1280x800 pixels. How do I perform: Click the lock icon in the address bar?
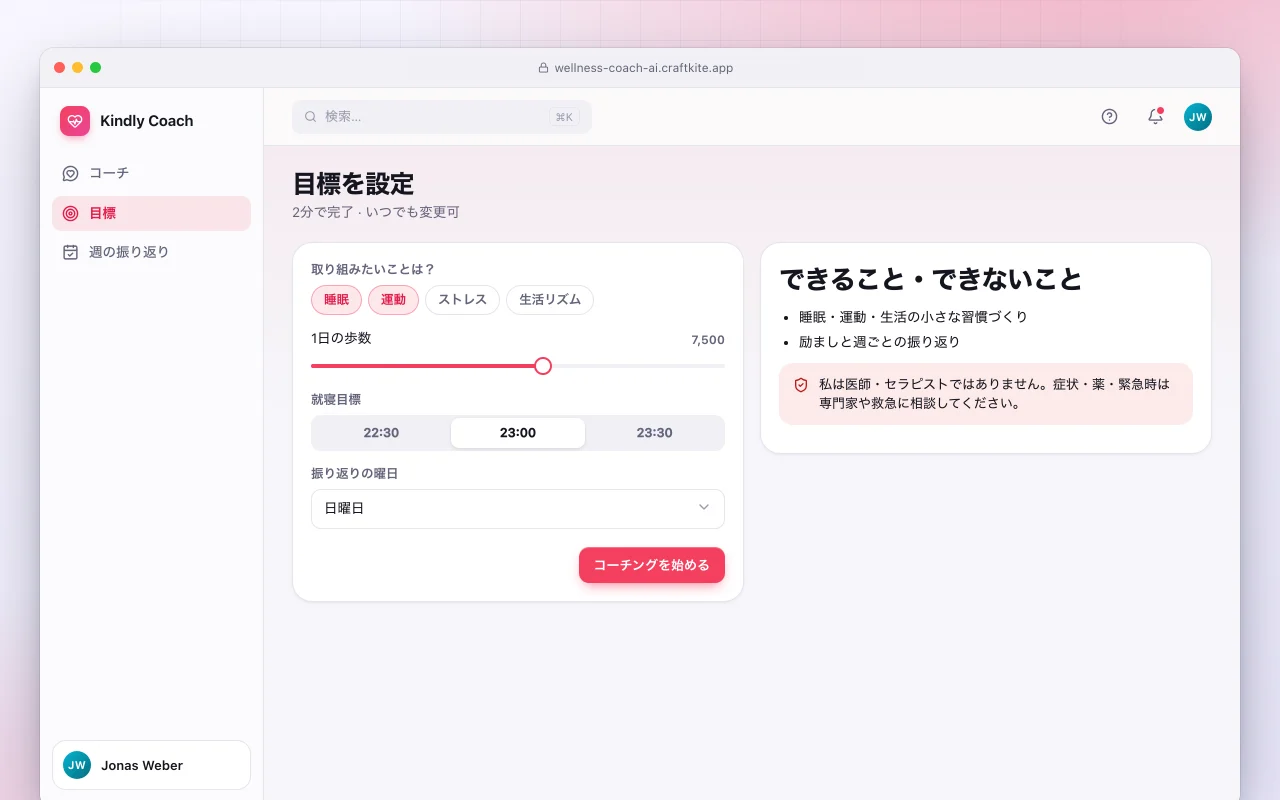(543, 68)
